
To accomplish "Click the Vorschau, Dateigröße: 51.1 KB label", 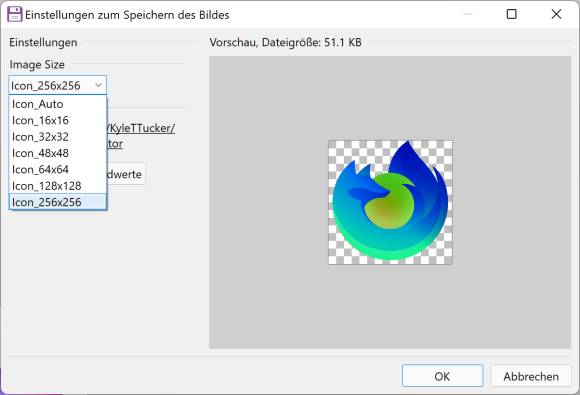I will pyautogui.click(x=285, y=42).
